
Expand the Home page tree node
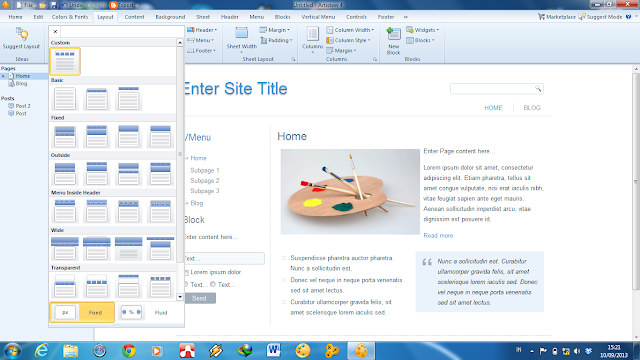click(x=3, y=76)
